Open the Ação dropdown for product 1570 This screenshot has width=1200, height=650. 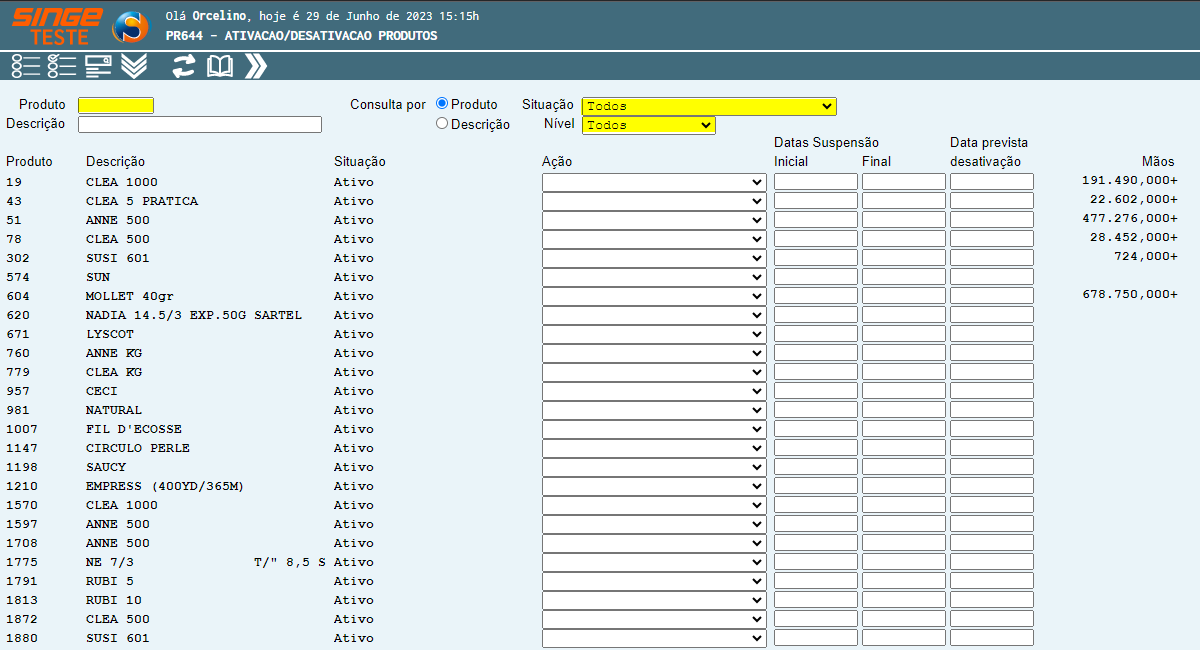(x=654, y=505)
